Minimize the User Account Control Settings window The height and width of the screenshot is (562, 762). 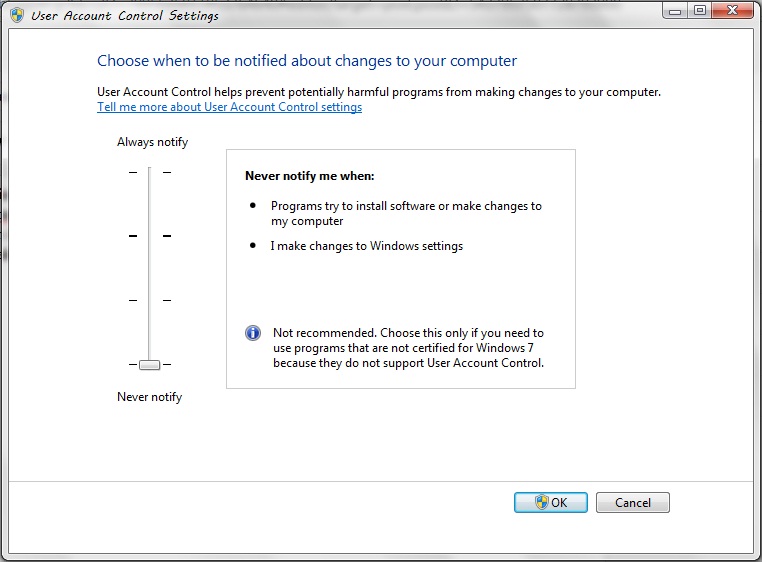[x=675, y=11]
